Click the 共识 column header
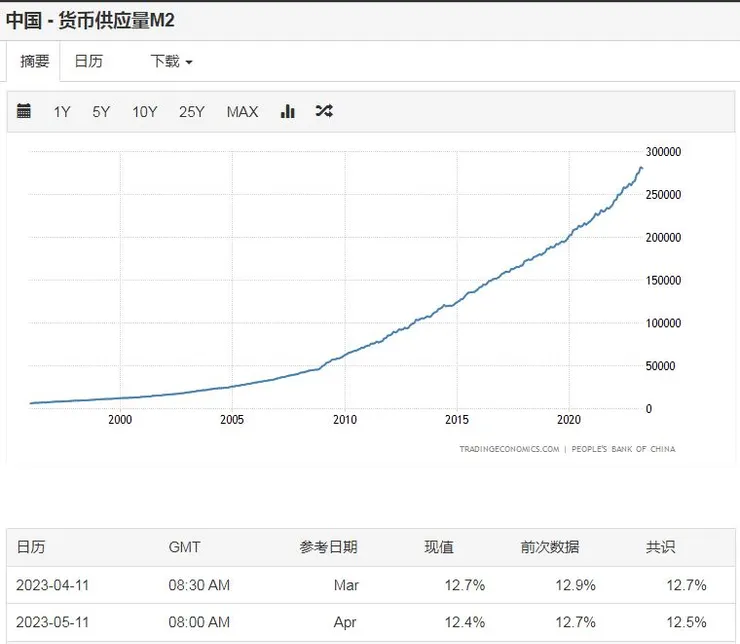 pyautogui.click(x=660, y=547)
